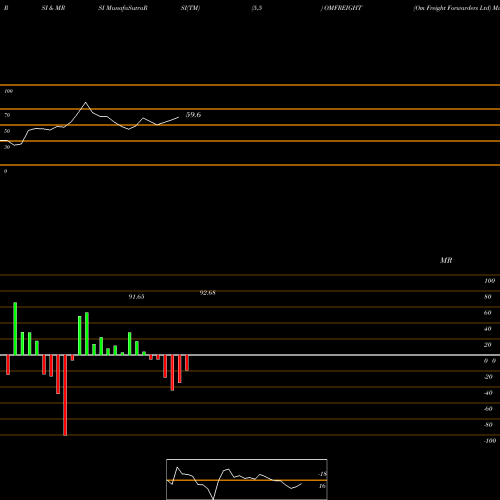Click the RSI value label 59.6

[x=193, y=115]
